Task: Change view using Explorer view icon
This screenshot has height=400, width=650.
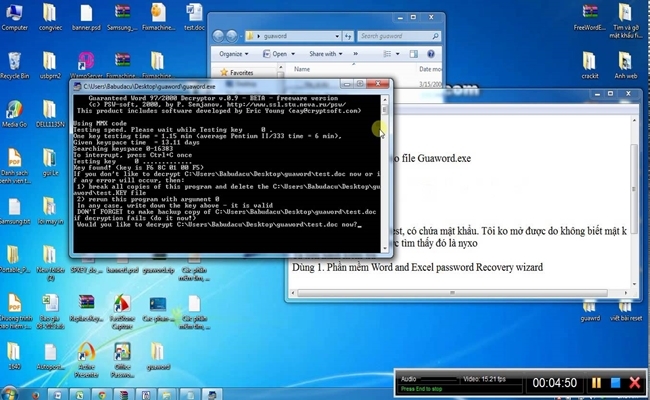Action: [x=387, y=54]
